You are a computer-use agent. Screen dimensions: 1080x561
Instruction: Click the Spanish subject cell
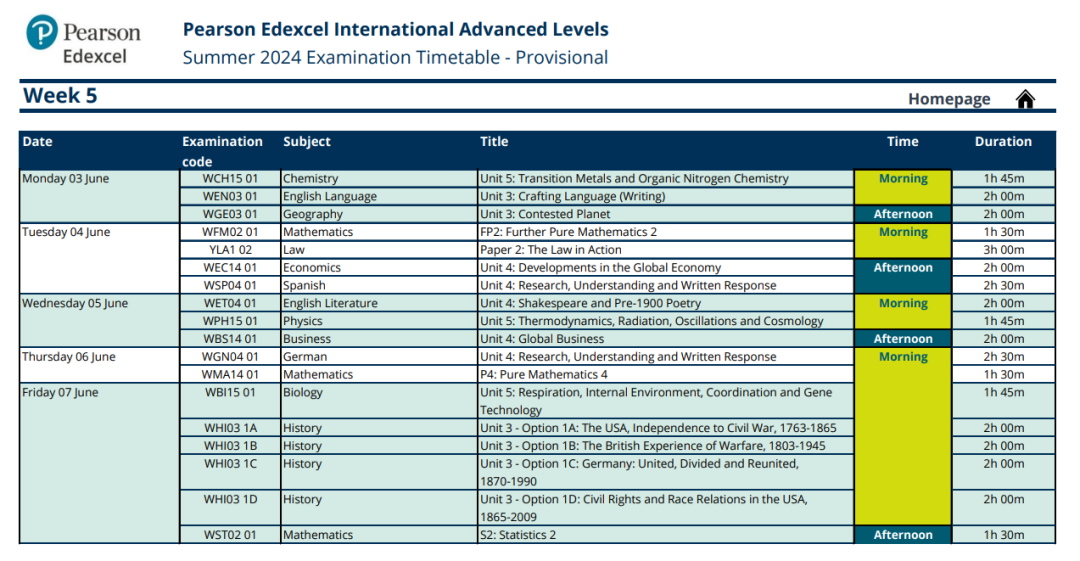click(x=378, y=285)
